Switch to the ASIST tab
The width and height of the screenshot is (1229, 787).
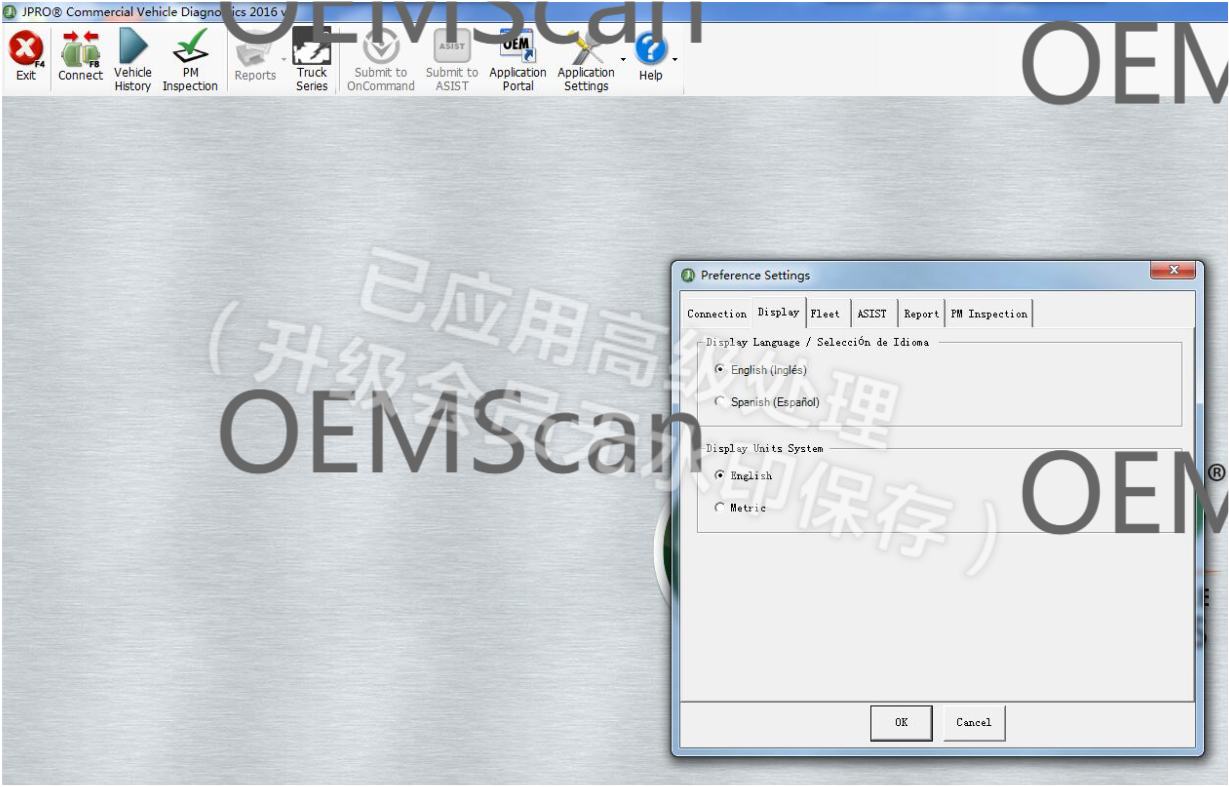click(x=872, y=314)
